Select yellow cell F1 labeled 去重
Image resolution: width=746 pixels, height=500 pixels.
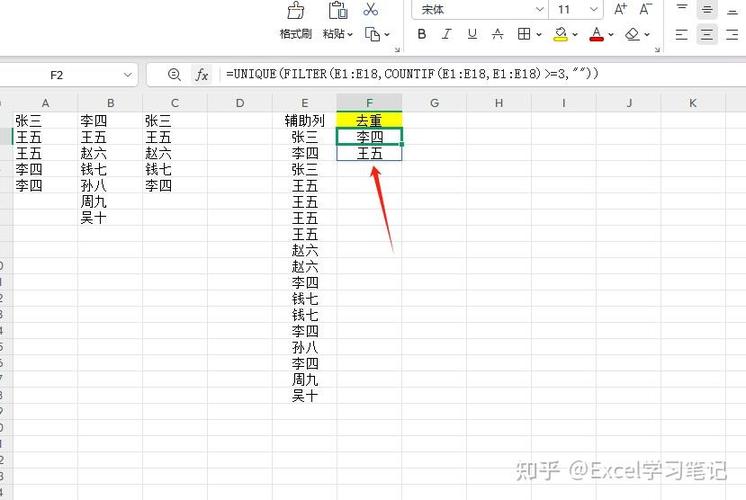click(369, 120)
